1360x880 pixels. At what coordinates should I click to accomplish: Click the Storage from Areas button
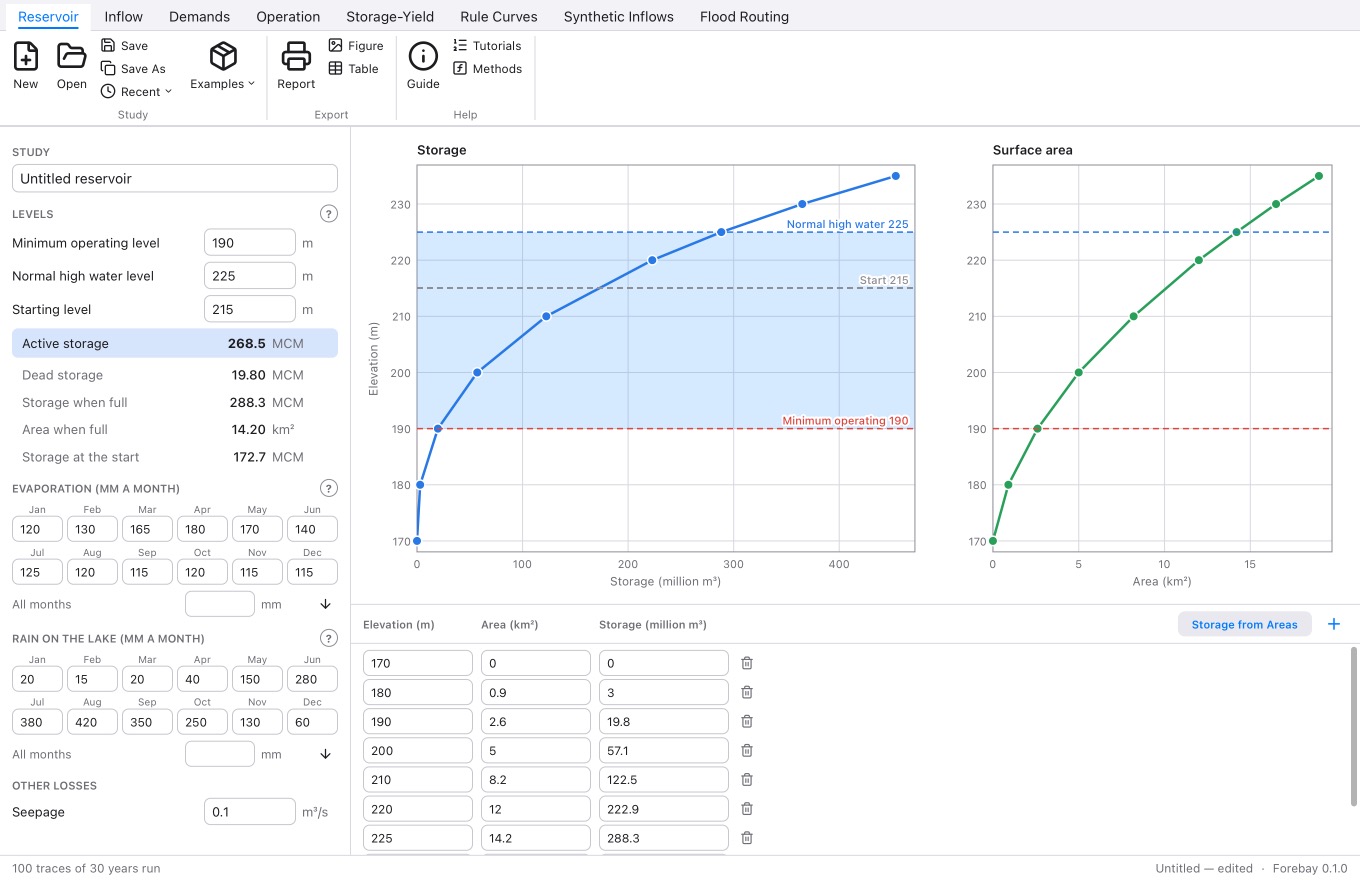click(1244, 624)
